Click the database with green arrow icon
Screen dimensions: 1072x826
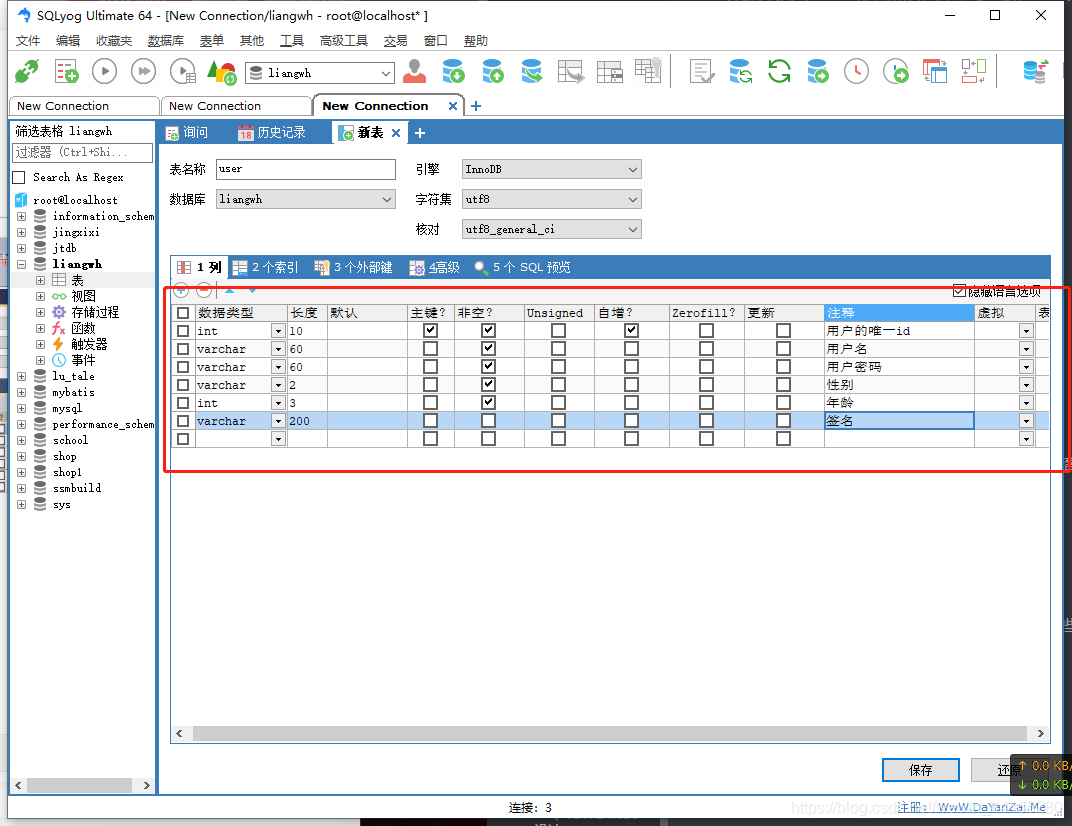[818, 71]
